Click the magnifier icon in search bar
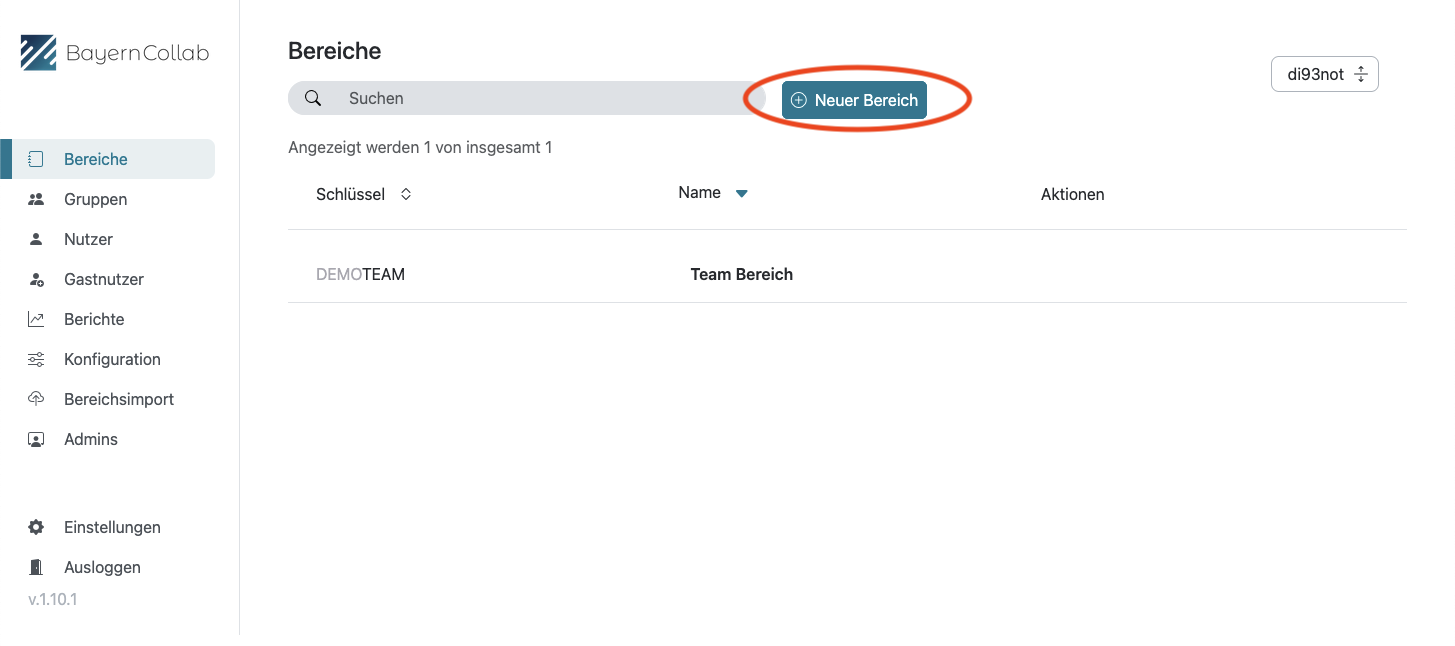Screen dimensions: 1455x646 [x=313, y=98]
